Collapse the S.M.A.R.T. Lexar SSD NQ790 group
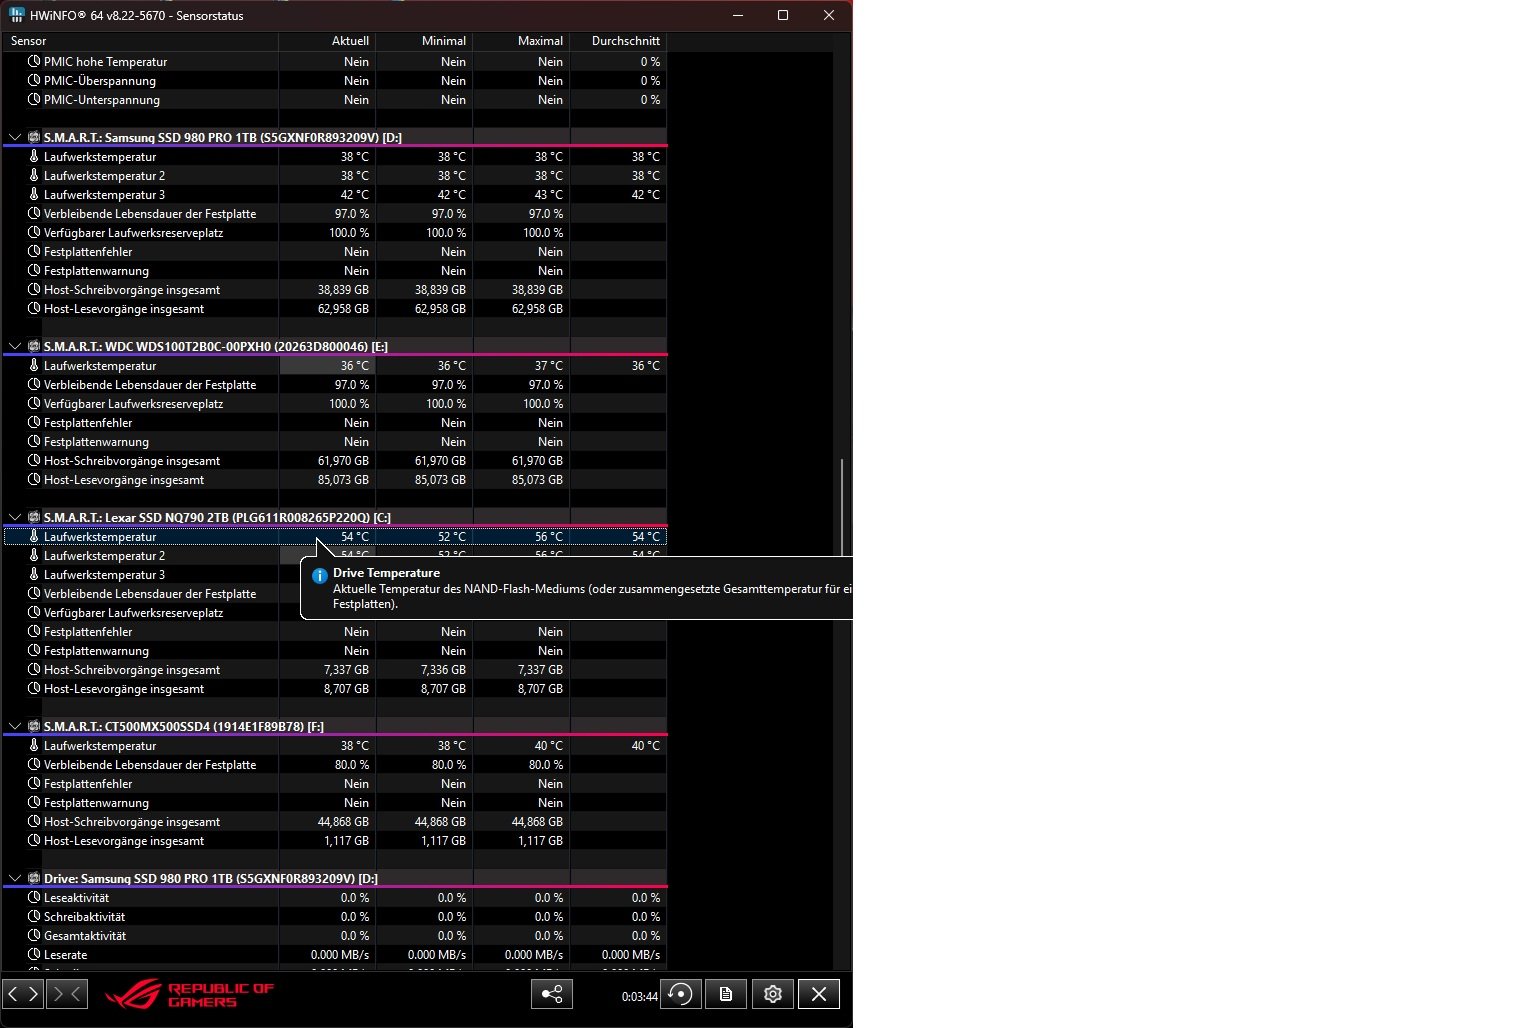Screen dimensions: 1536x1028 pos(14,517)
